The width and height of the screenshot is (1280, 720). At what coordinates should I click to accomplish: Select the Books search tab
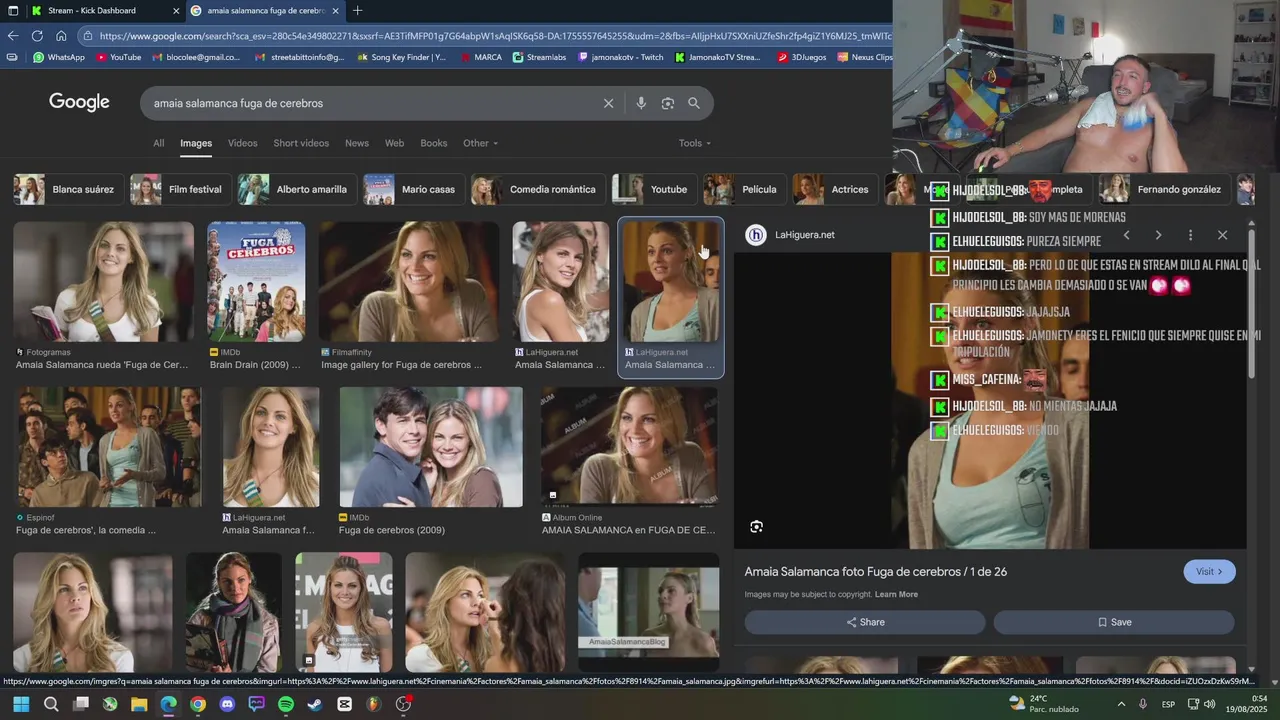click(x=434, y=143)
